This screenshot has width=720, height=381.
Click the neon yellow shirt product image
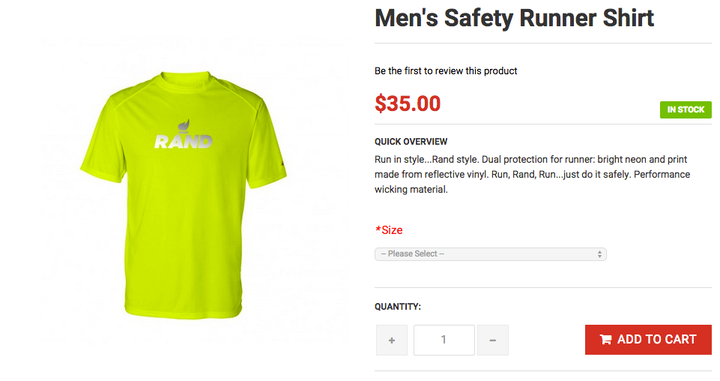pyautogui.click(x=183, y=195)
